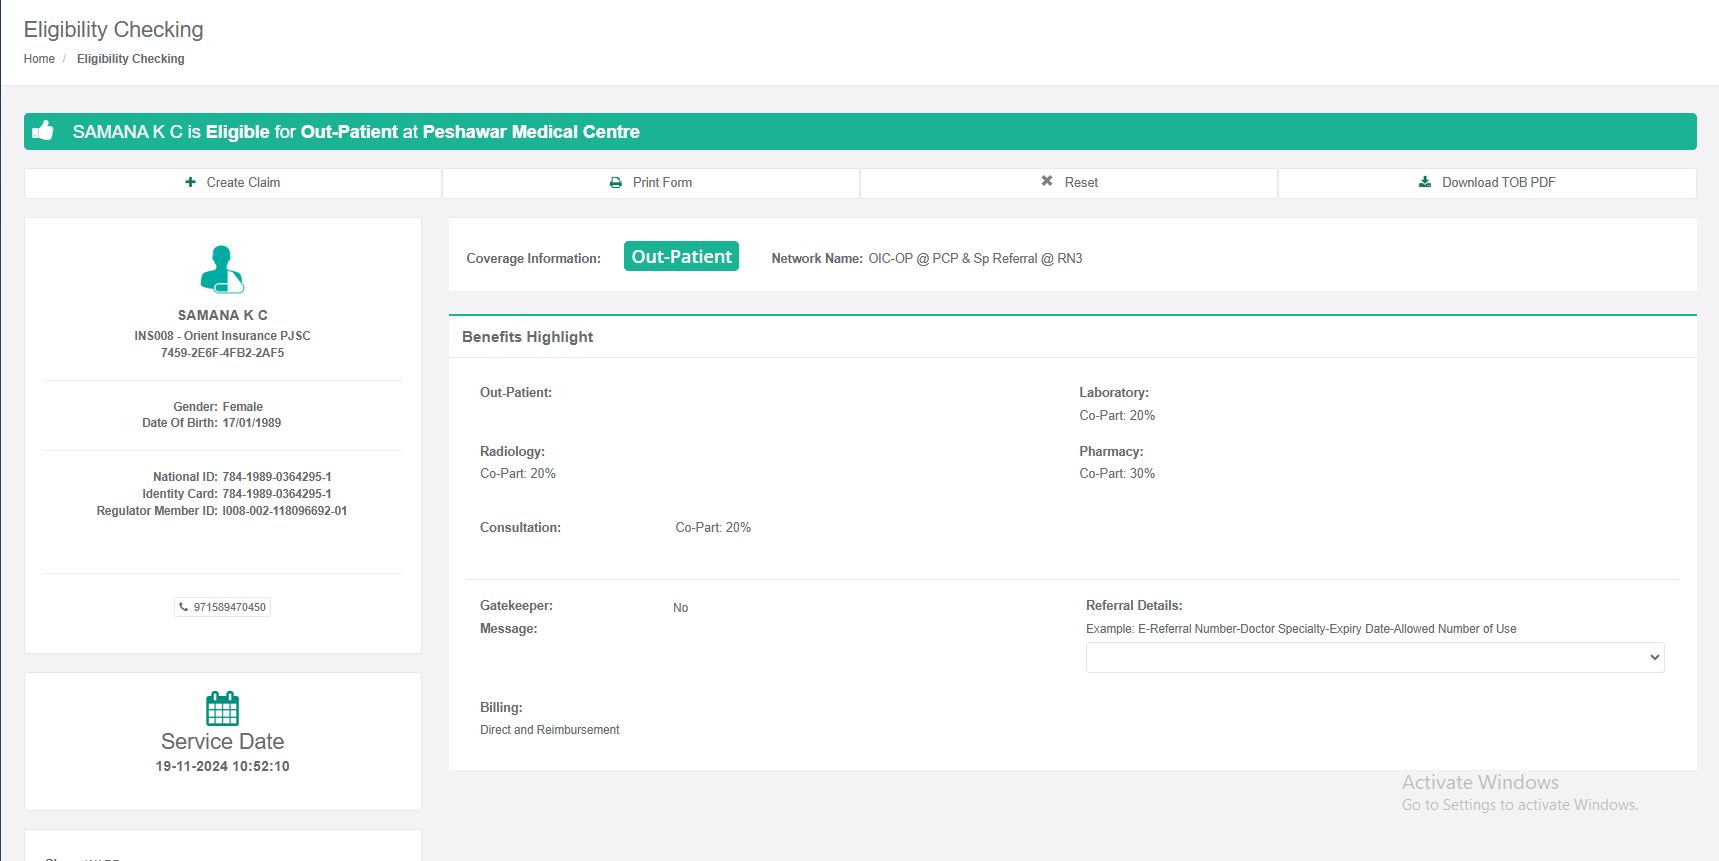Click the Benefits Highlight panel header

(x=527, y=337)
